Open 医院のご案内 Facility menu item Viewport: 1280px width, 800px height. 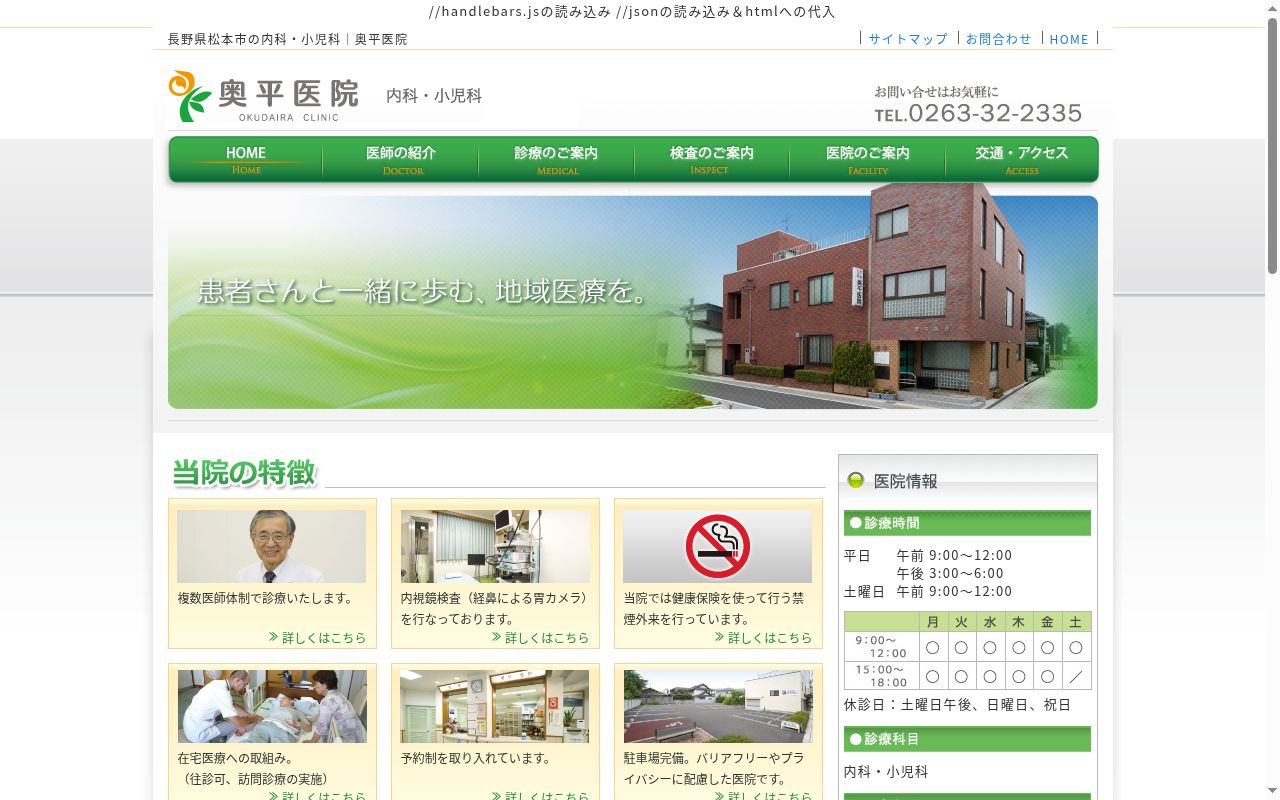(x=868, y=160)
